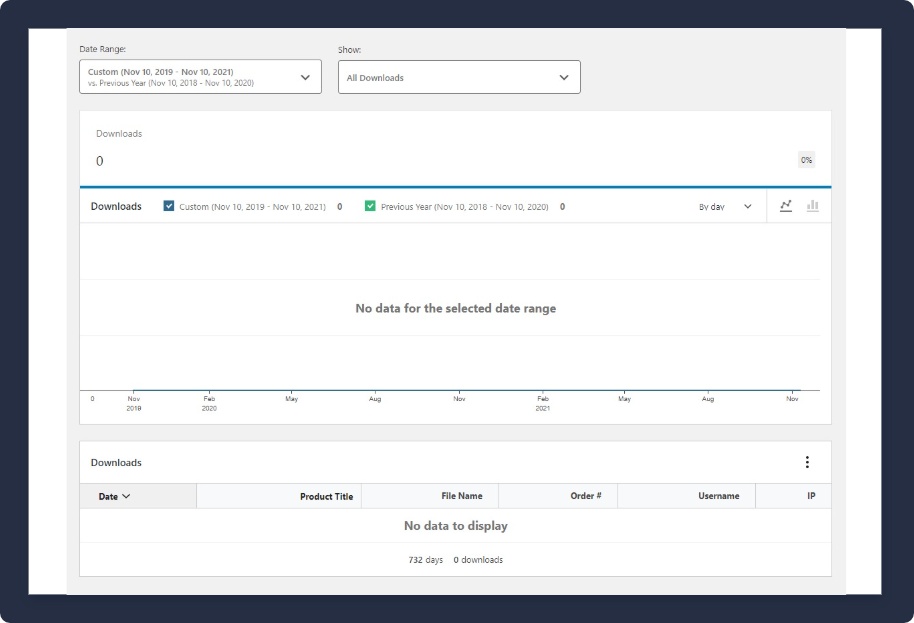Open the Date Range dropdown
Image resolution: width=914 pixels, height=623 pixels.
[x=200, y=77]
